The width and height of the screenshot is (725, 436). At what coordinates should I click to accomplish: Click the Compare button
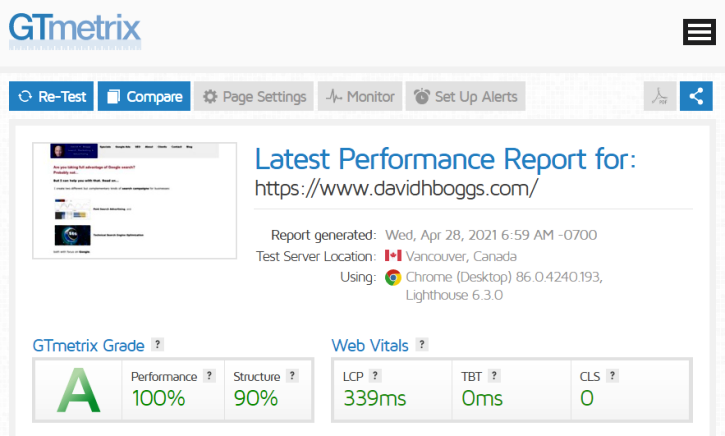[144, 96]
